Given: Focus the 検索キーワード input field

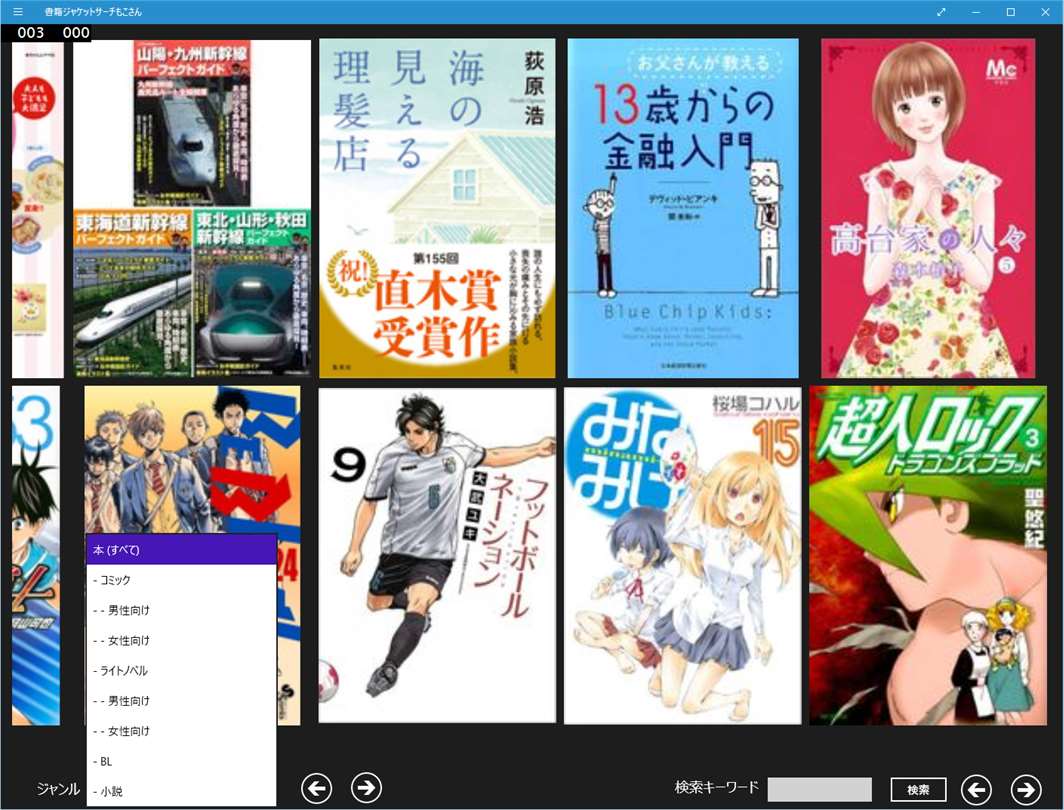Looking at the screenshot, I should point(820,790).
